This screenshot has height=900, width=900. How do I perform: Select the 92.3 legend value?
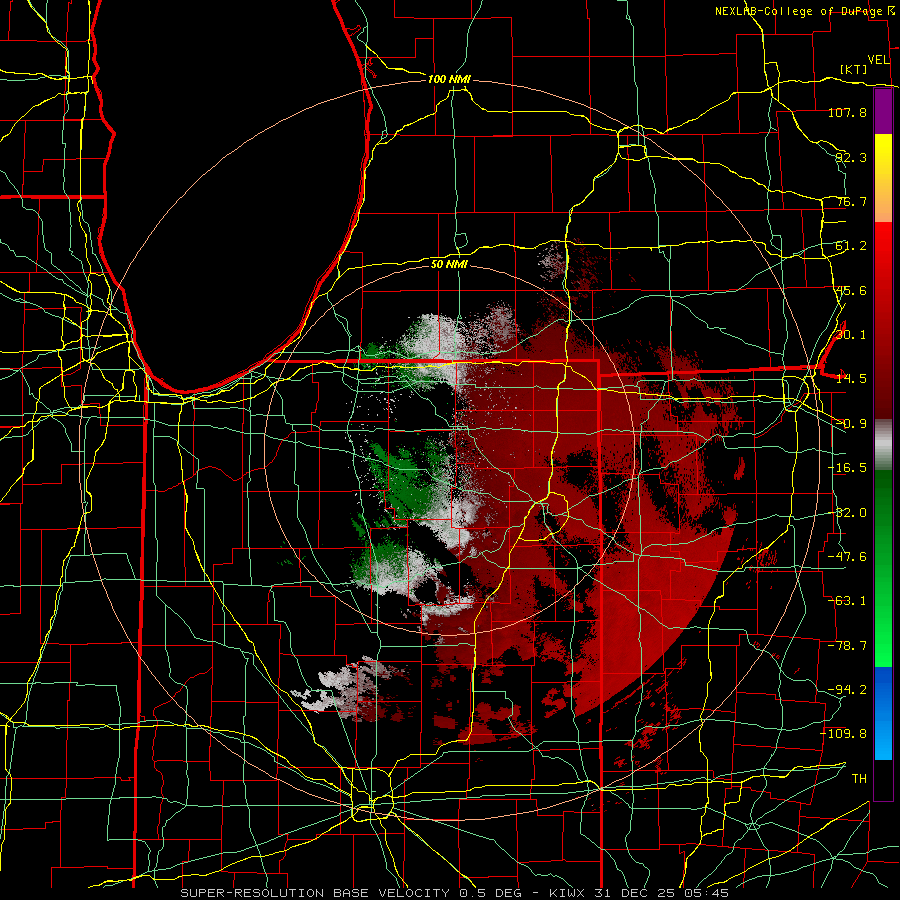click(851, 157)
